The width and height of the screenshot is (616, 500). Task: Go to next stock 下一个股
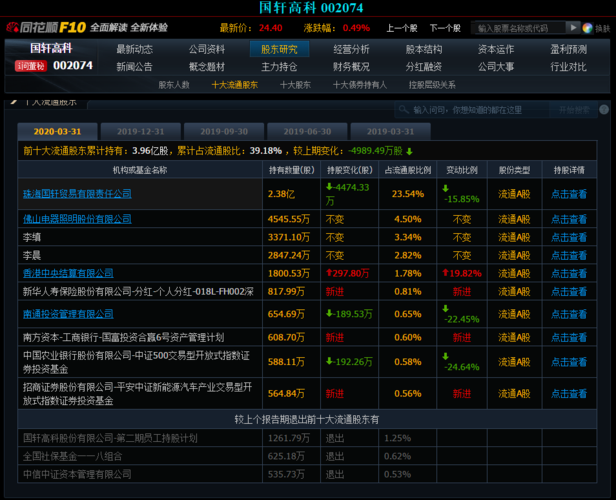pos(445,28)
